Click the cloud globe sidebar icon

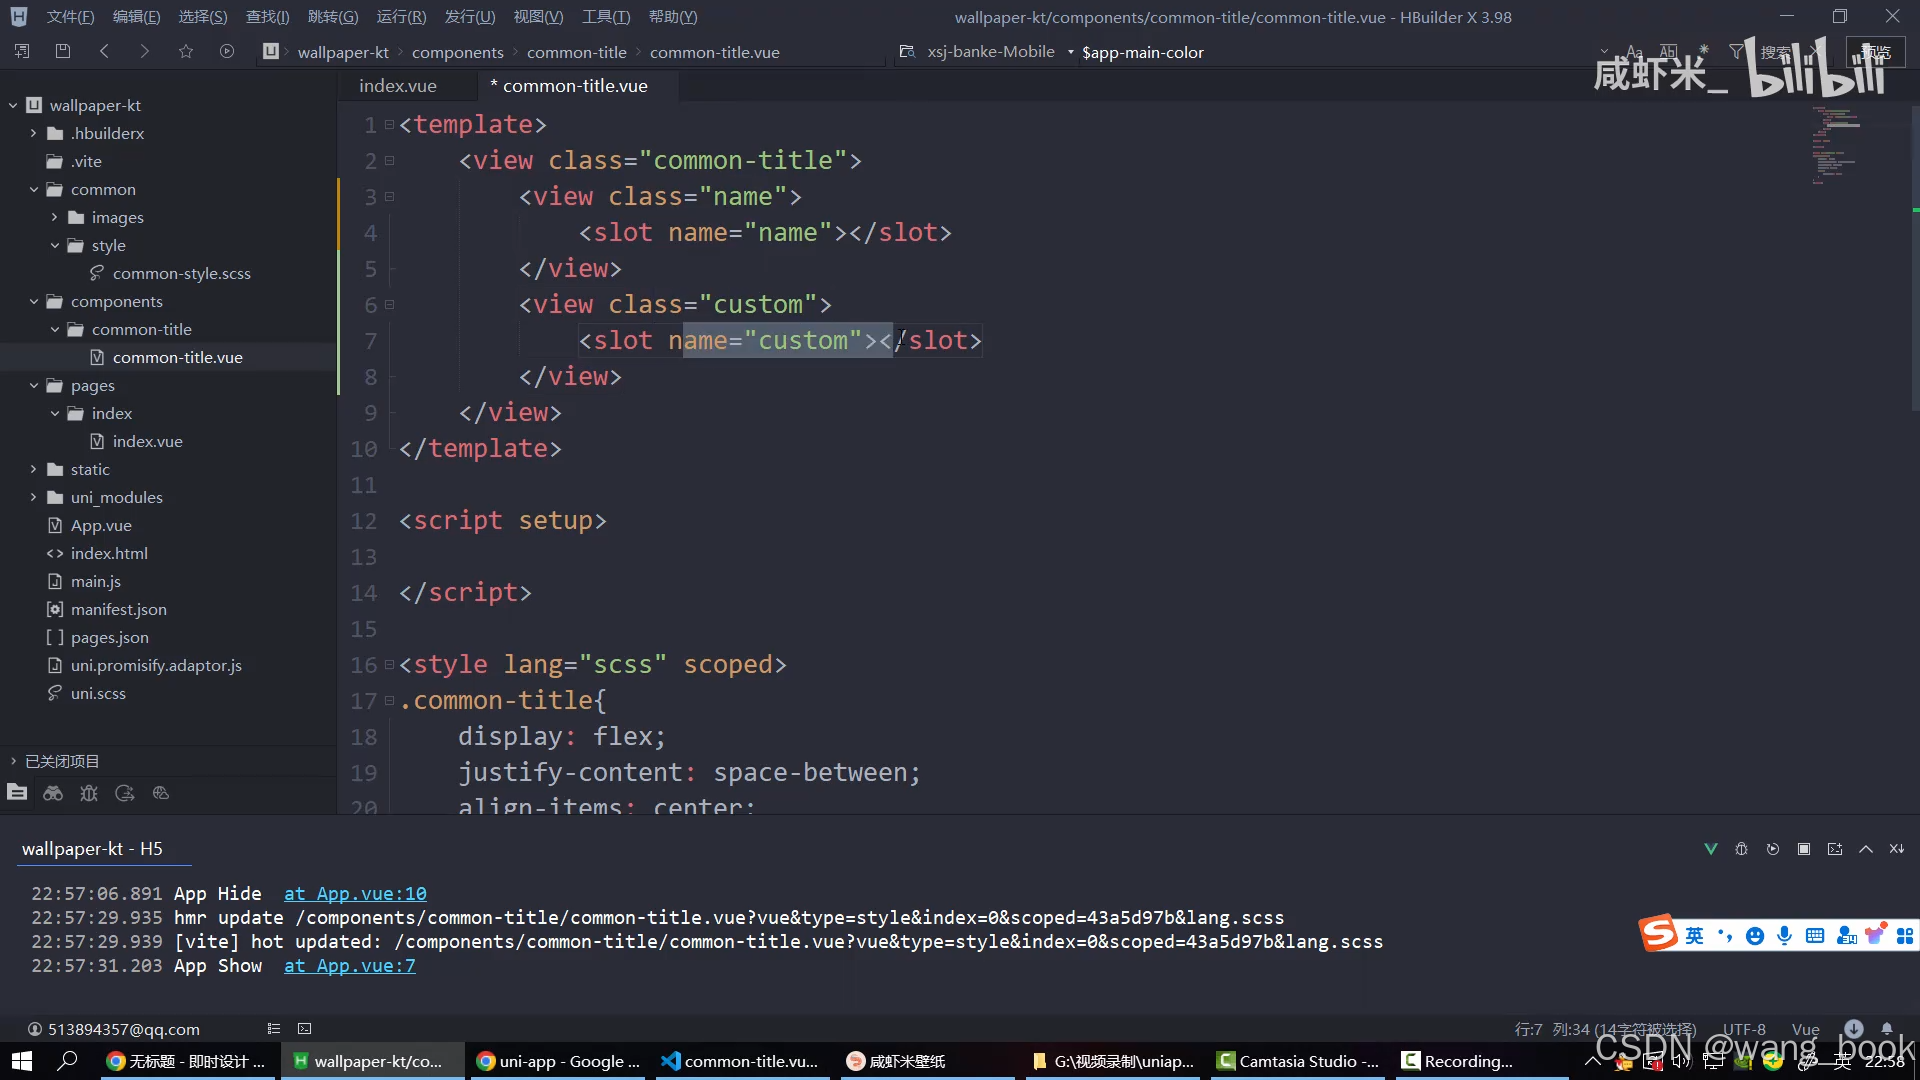[x=161, y=793]
